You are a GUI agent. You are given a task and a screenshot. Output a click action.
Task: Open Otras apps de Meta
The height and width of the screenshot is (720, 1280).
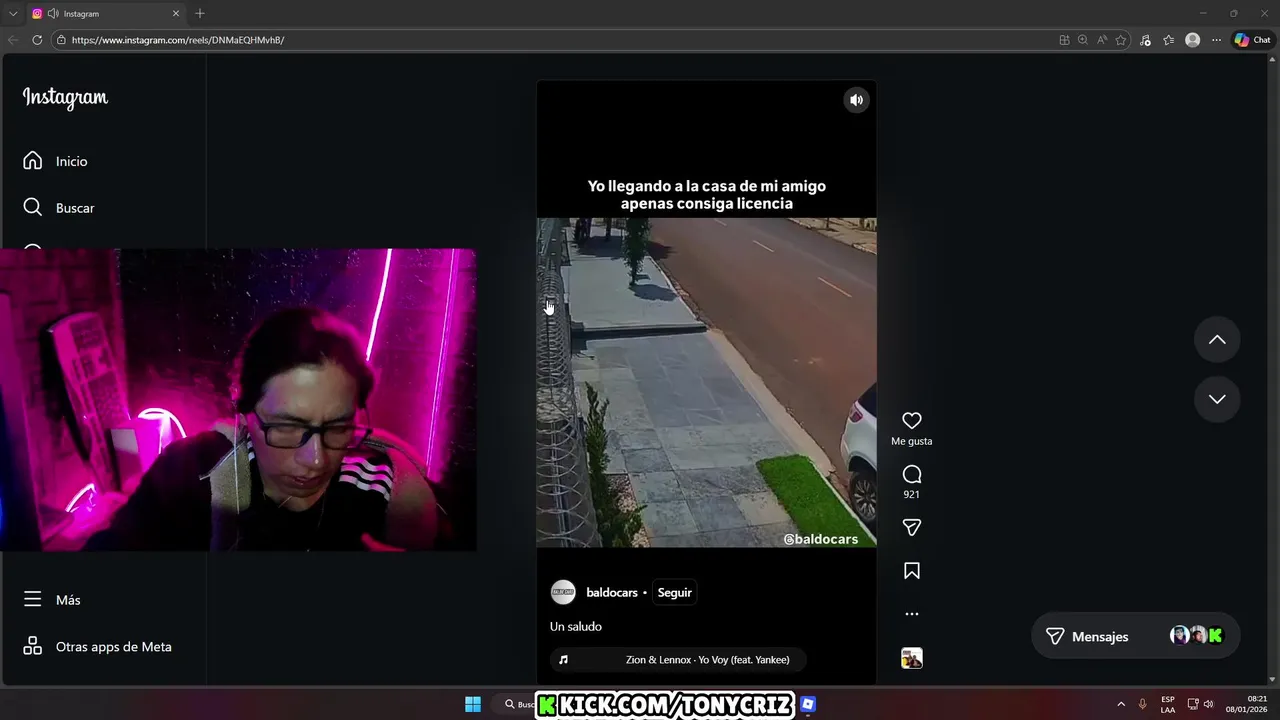98,647
